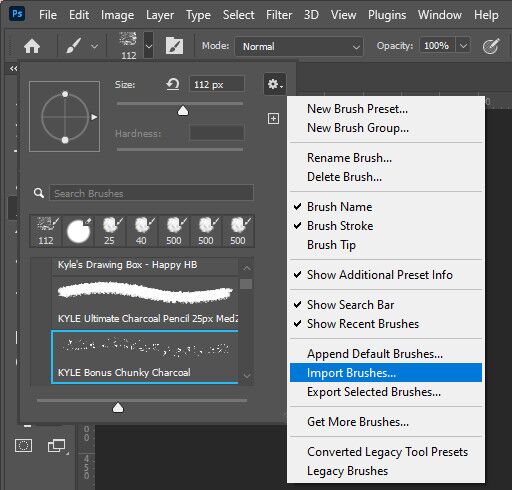The width and height of the screenshot is (512, 490).
Task: Open the Filter menu
Action: click(x=279, y=15)
